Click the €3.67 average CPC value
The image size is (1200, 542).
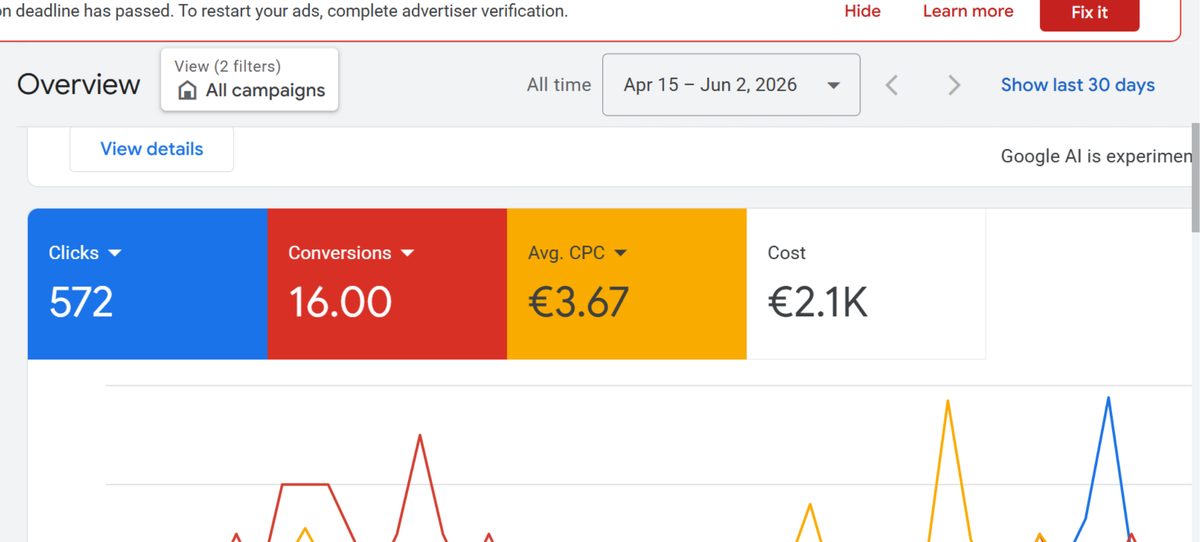point(579,302)
